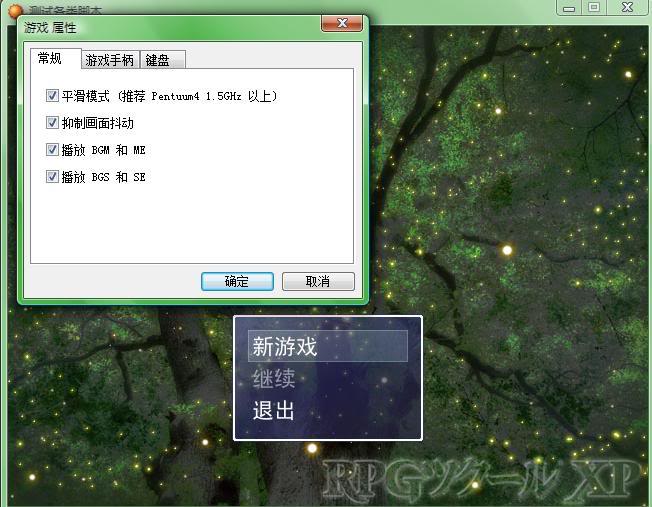Toggle the 平滑模式 checkbox
The height and width of the screenshot is (507, 652).
52,96
